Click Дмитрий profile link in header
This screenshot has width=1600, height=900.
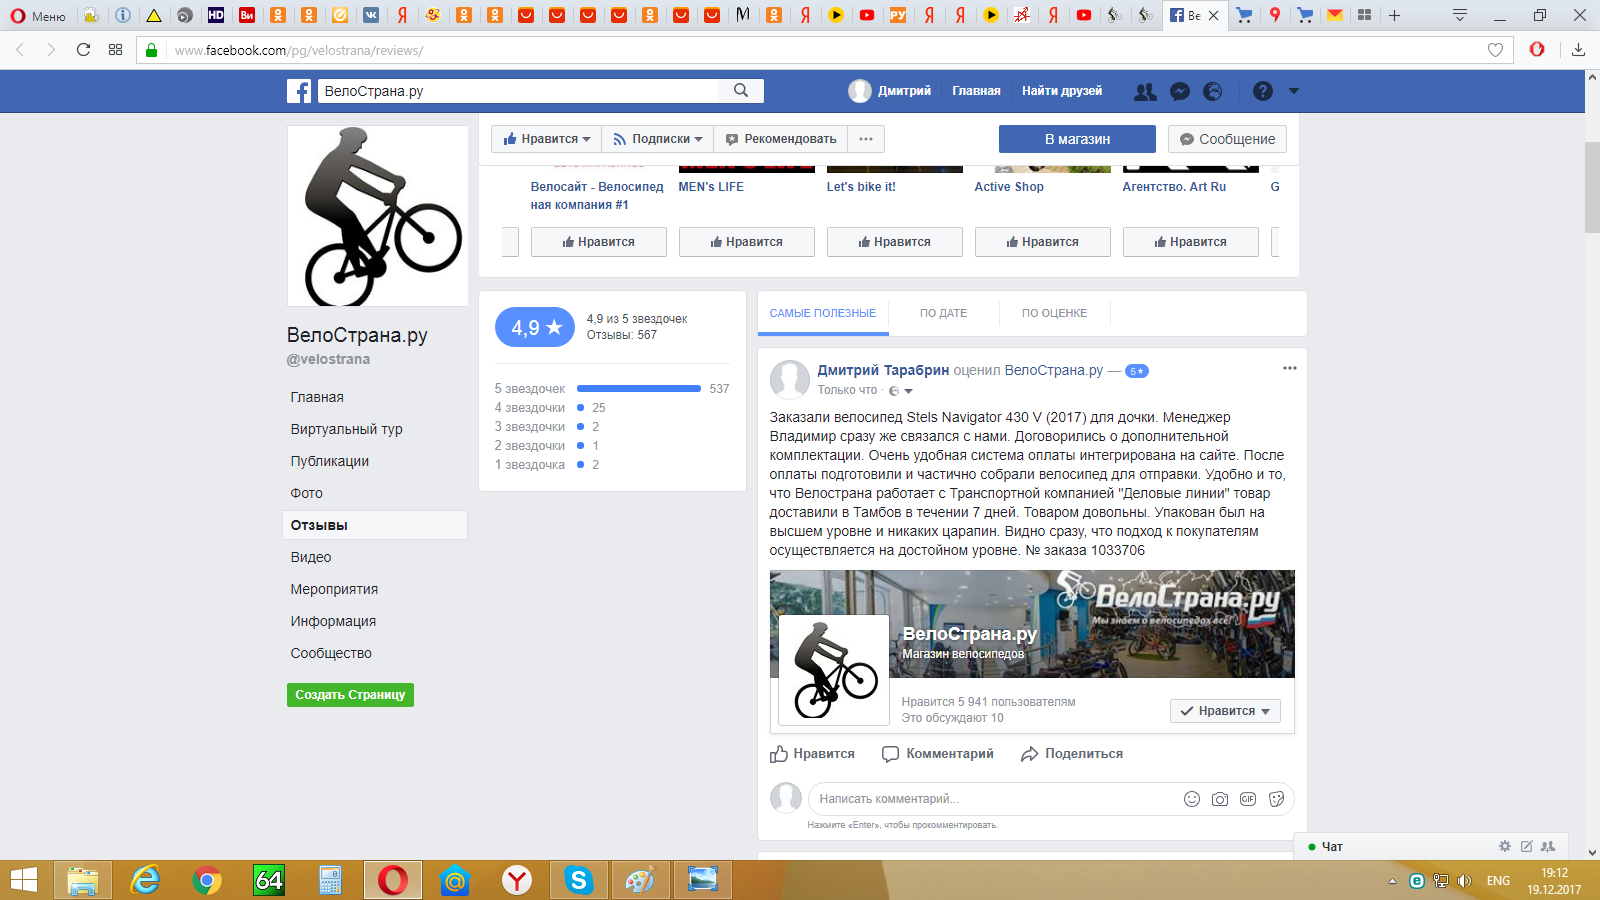tap(890, 91)
